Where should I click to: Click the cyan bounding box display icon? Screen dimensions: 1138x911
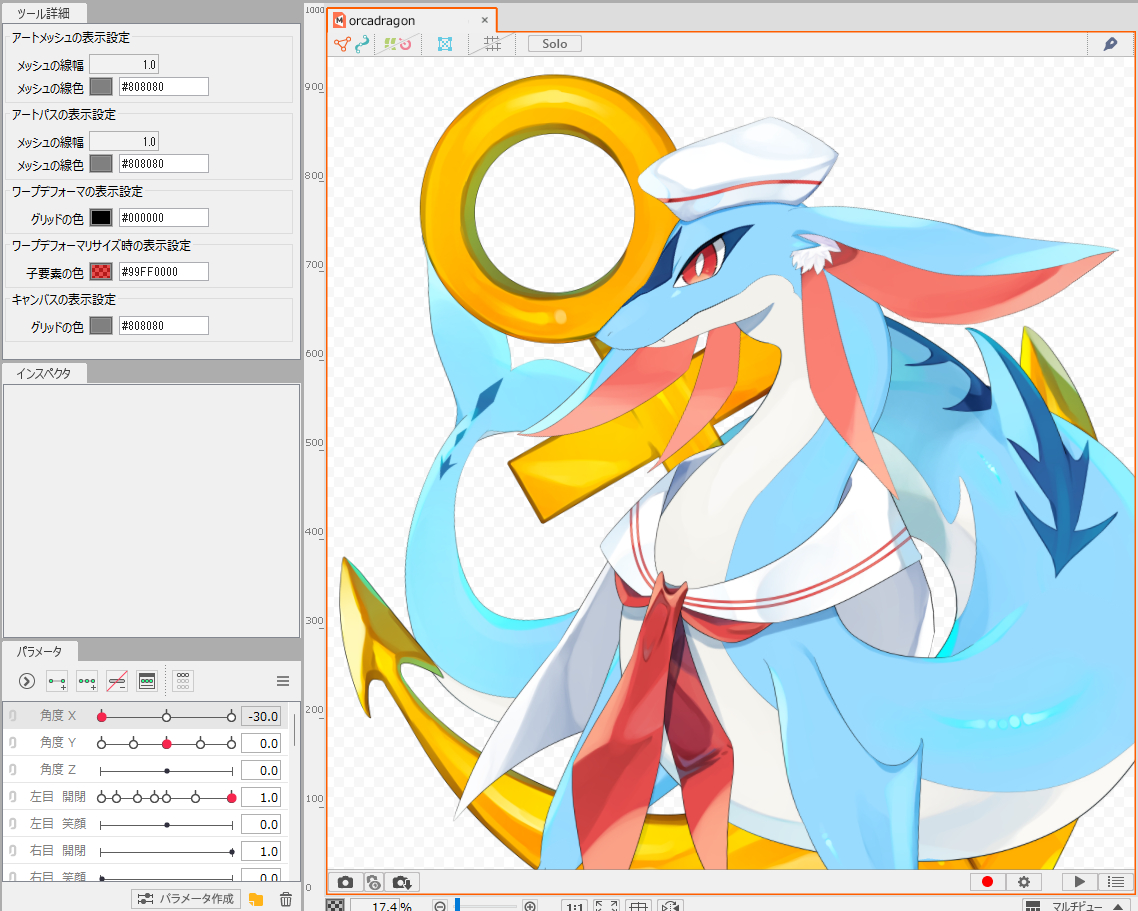(x=445, y=44)
